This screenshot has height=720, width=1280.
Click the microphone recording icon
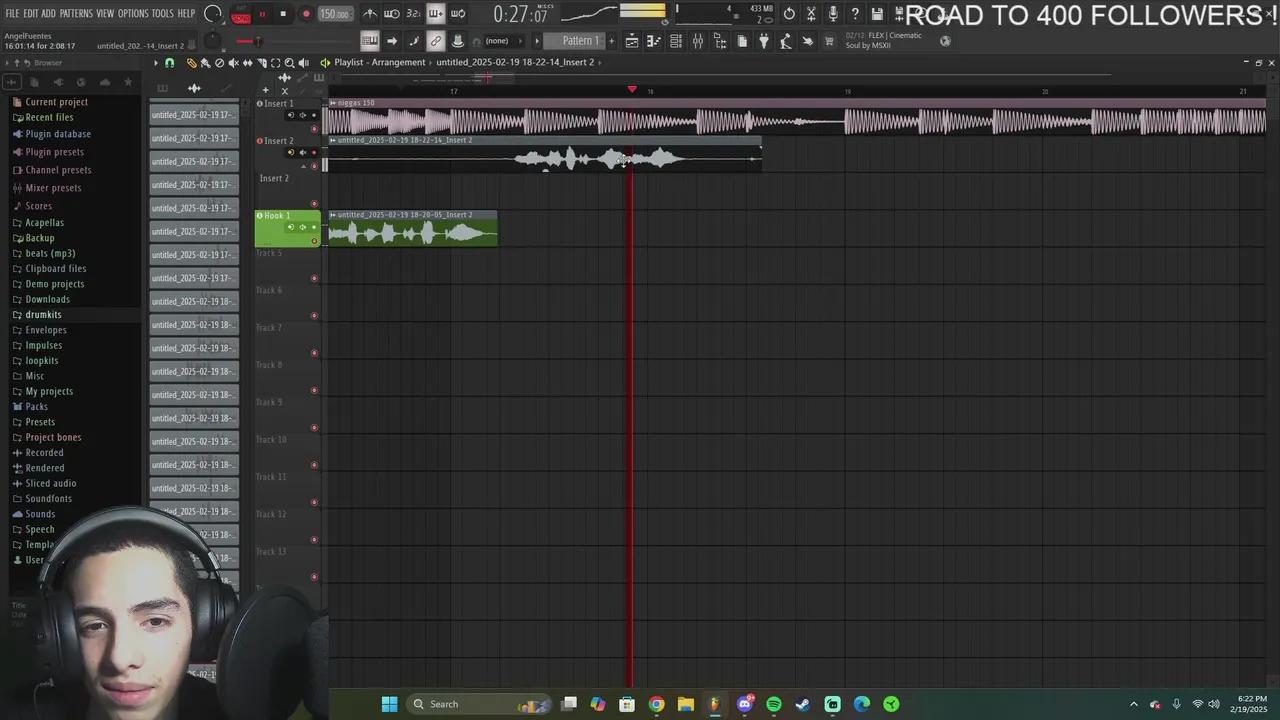[833, 14]
